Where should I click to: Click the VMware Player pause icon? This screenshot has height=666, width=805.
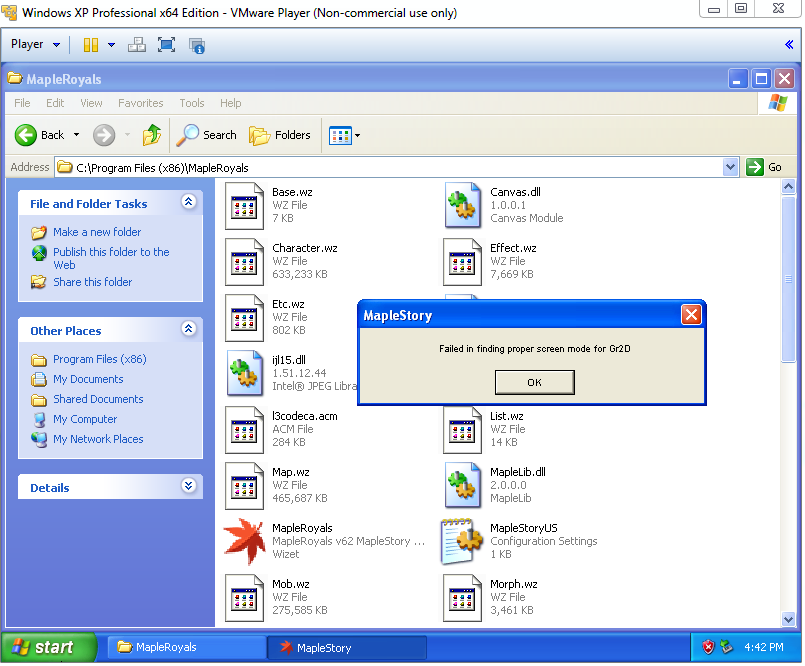[x=91, y=45]
